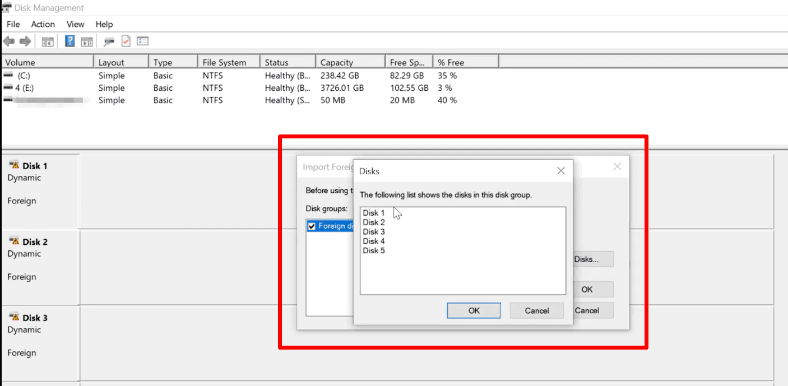
Task: Click the 238.42 GB capacity cell
Action: tap(339, 76)
